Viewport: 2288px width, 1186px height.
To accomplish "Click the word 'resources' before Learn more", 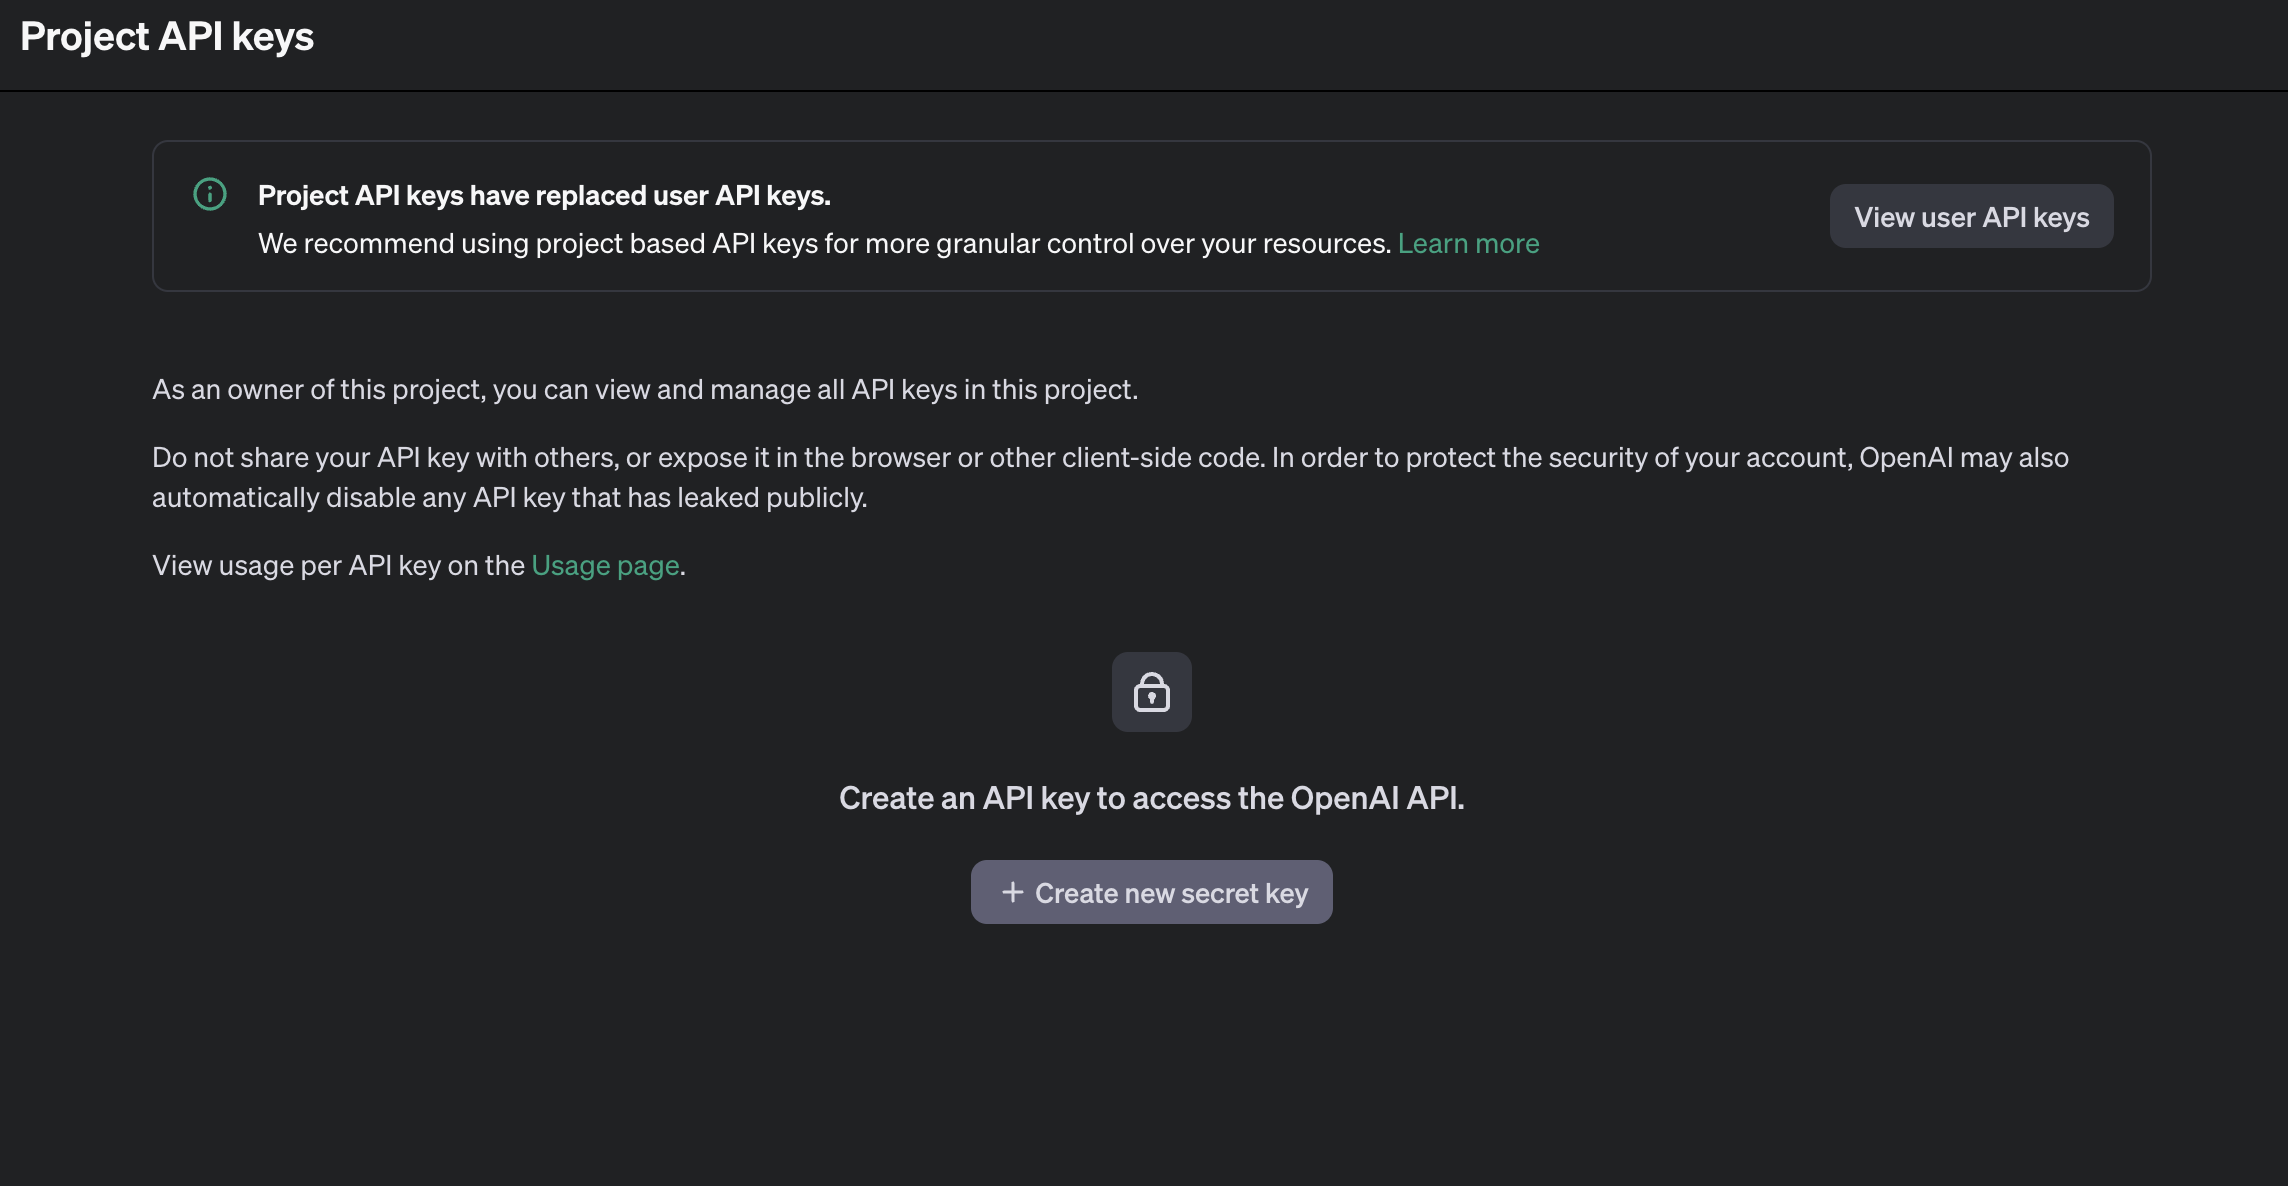I will coord(1325,244).
